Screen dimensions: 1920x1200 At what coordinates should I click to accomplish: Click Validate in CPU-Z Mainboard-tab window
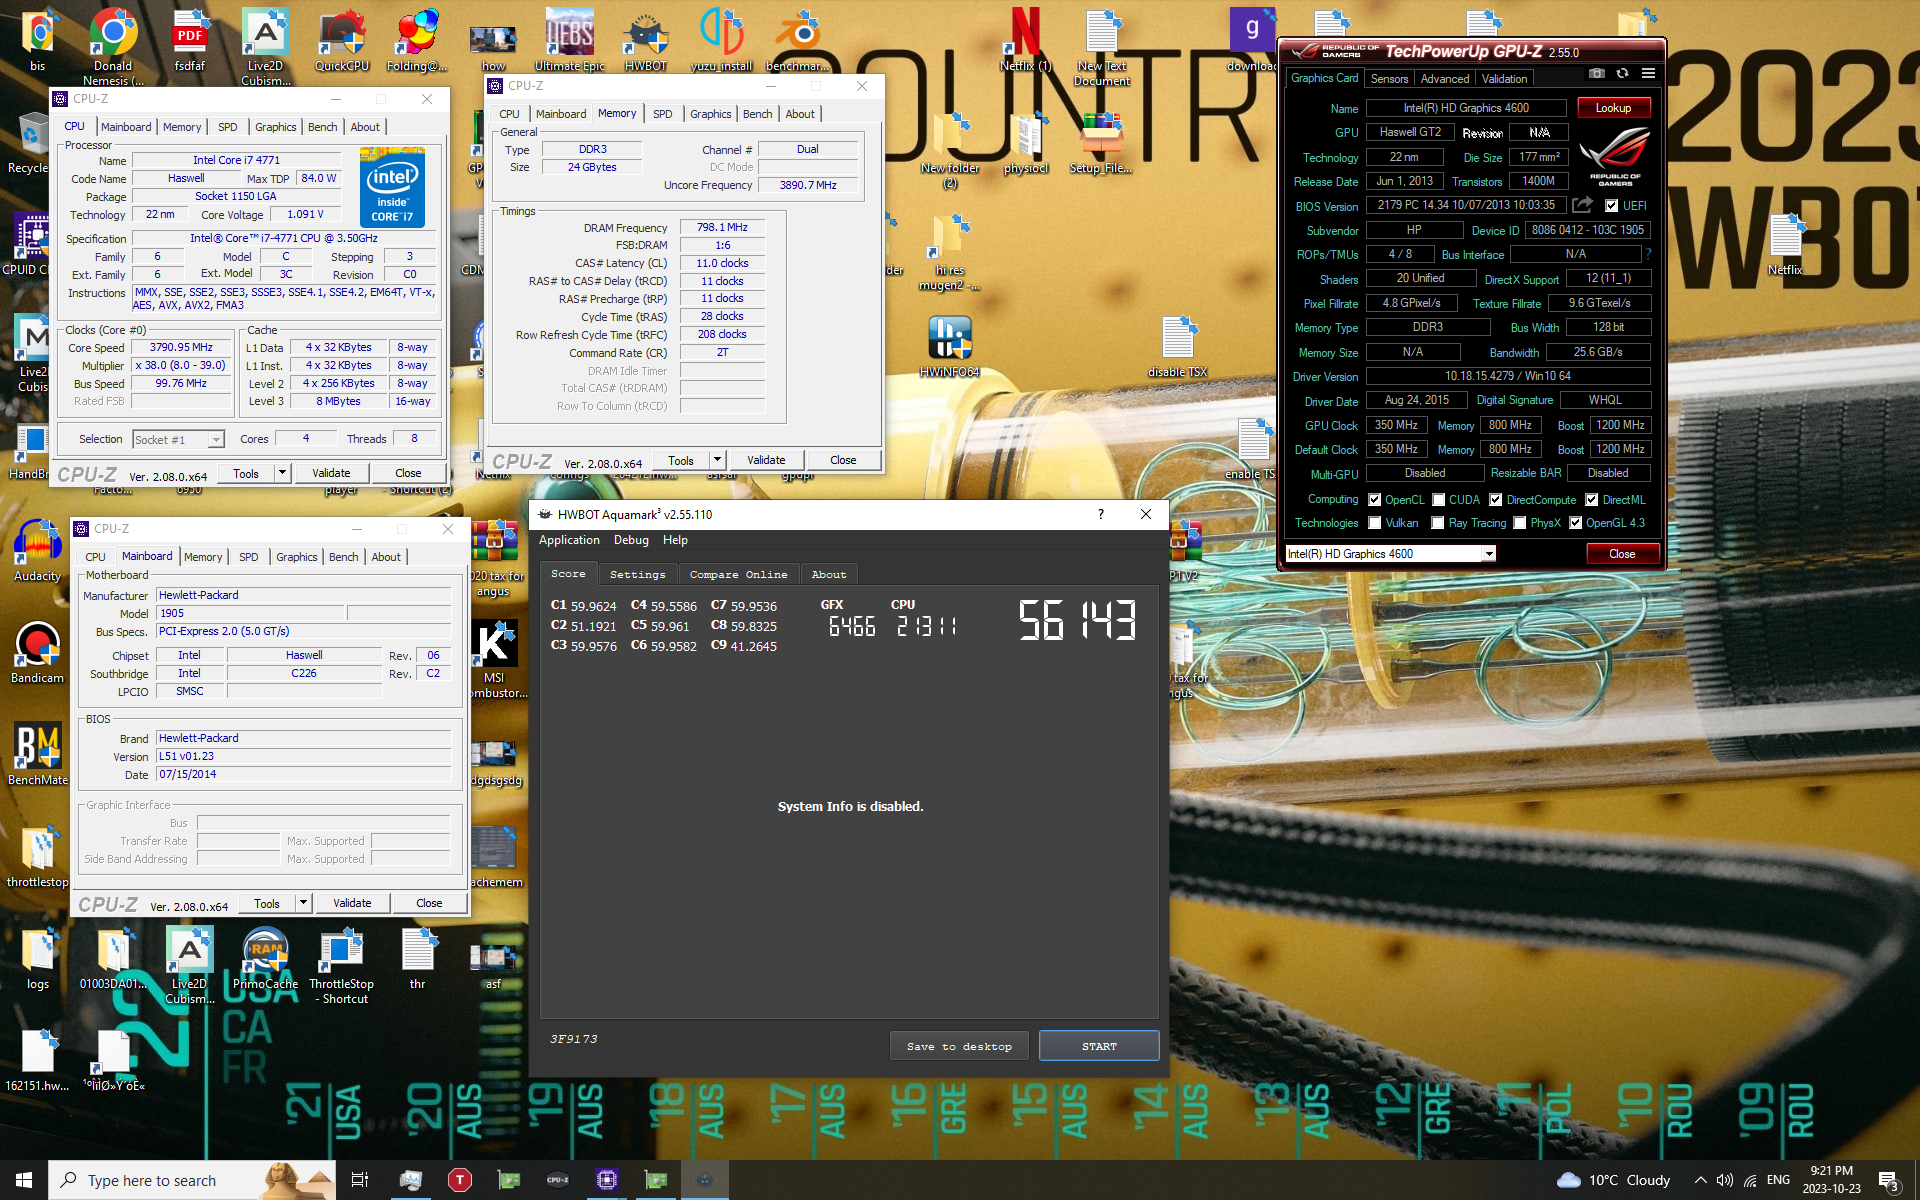pyautogui.click(x=352, y=903)
